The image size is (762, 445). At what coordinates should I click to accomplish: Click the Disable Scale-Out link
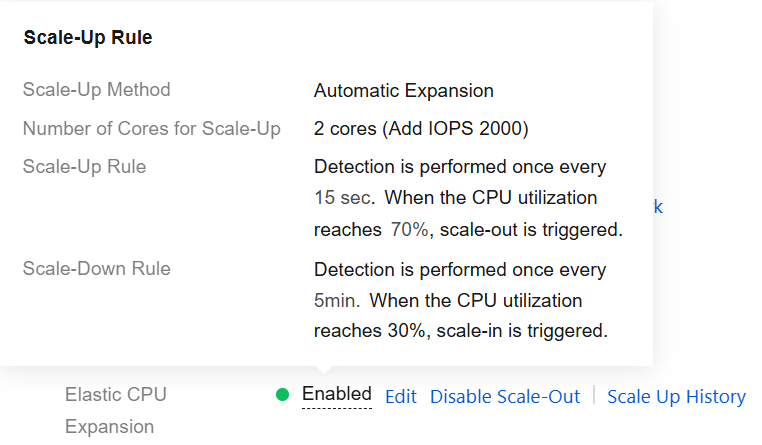pos(505,396)
